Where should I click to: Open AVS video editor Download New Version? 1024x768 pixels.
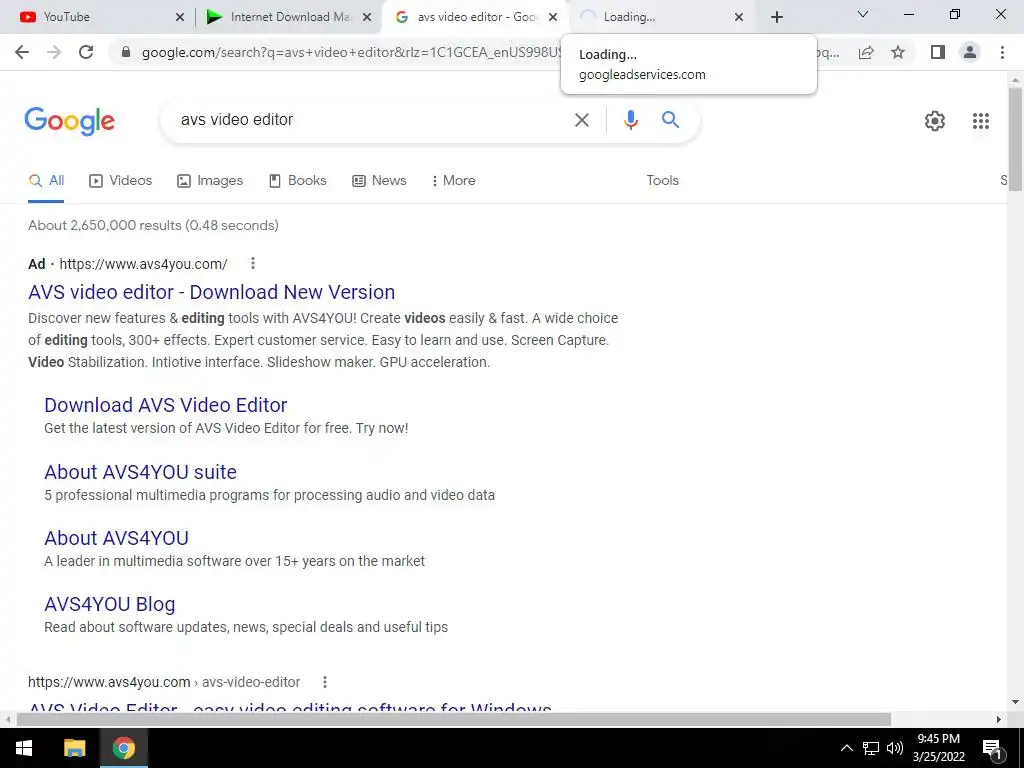coord(212,292)
